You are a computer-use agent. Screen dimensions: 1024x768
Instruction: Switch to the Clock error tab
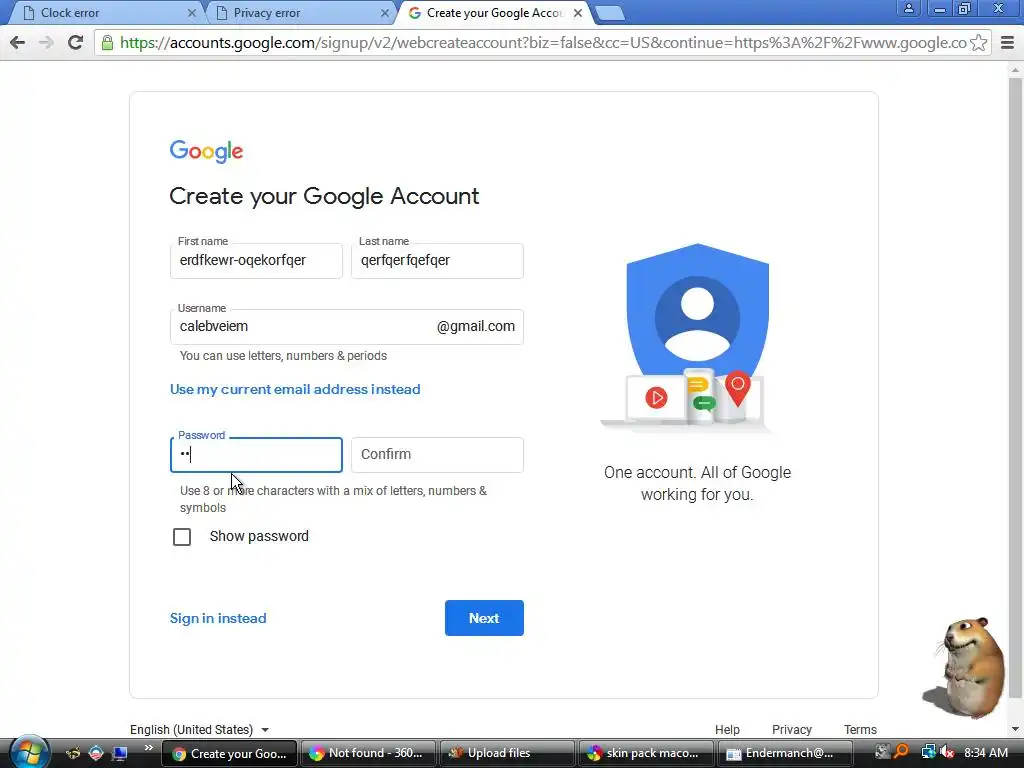[104, 13]
